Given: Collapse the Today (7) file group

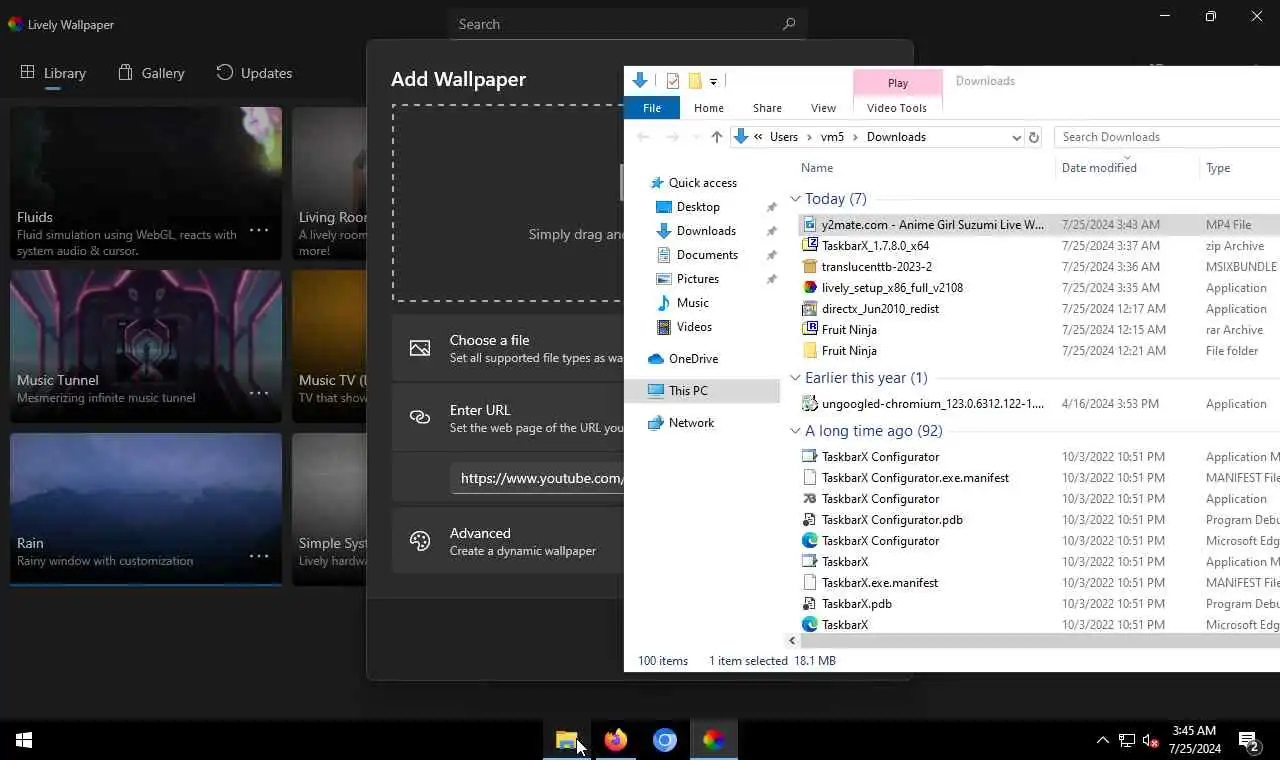Looking at the screenshot, I should [796, 199].
